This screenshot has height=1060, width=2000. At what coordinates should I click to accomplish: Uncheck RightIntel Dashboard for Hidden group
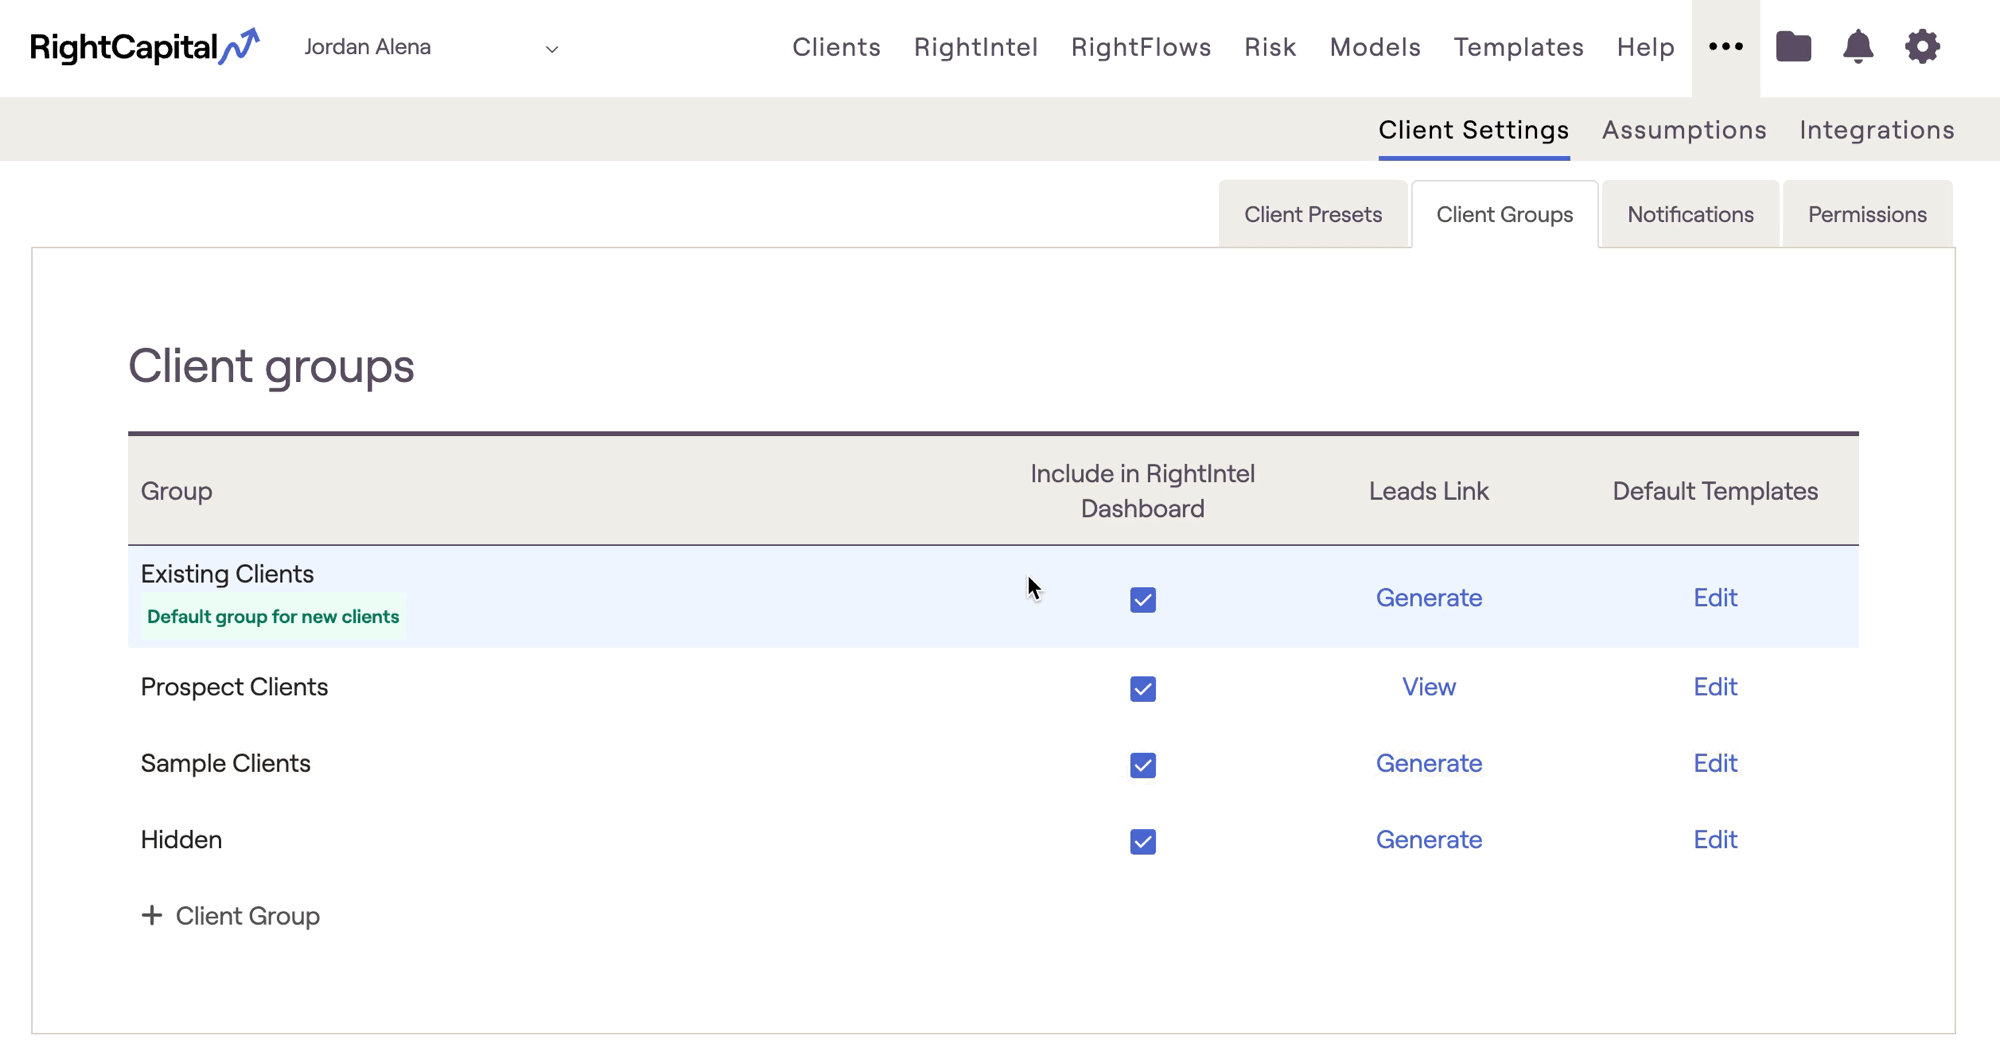1143,841
